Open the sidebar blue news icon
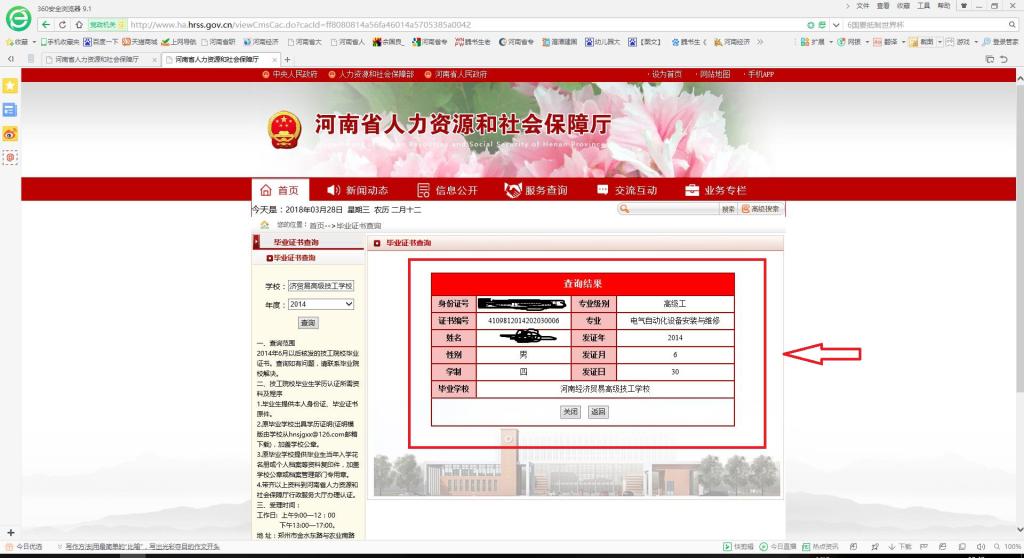1024x558 pixels. [x=10, y=110]
